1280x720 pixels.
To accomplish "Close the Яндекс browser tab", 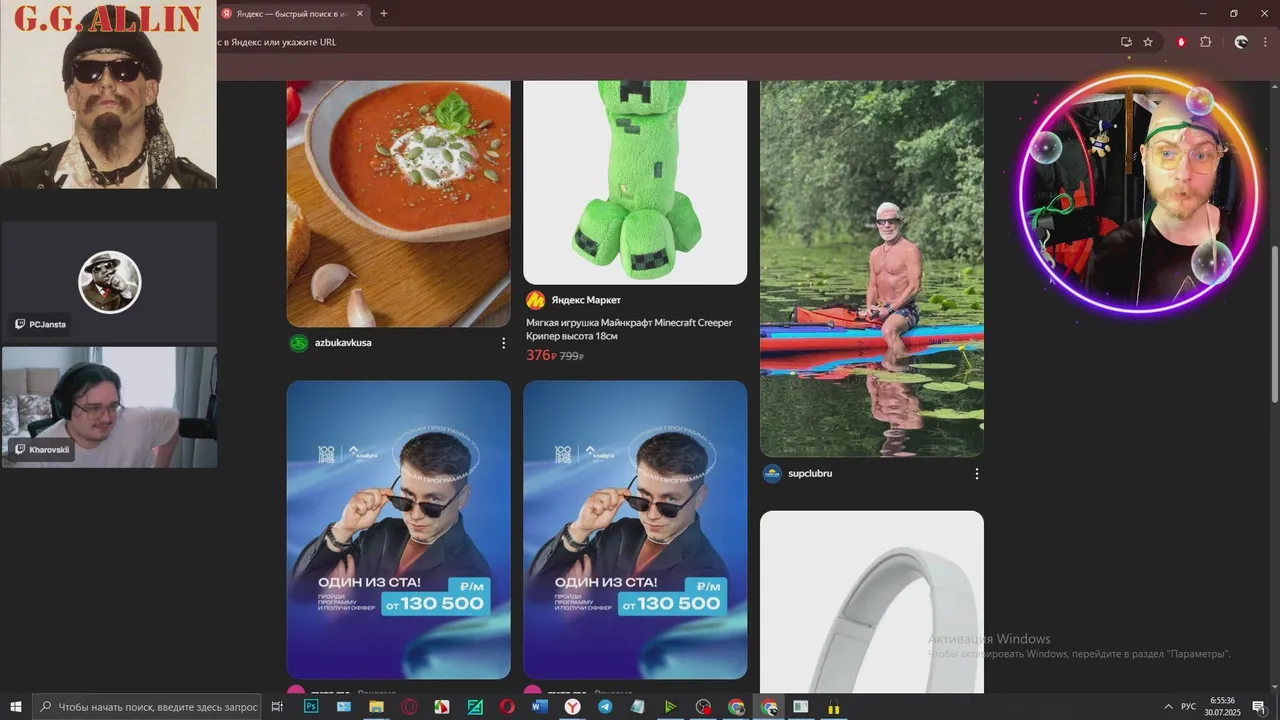I will pos(360,14).
